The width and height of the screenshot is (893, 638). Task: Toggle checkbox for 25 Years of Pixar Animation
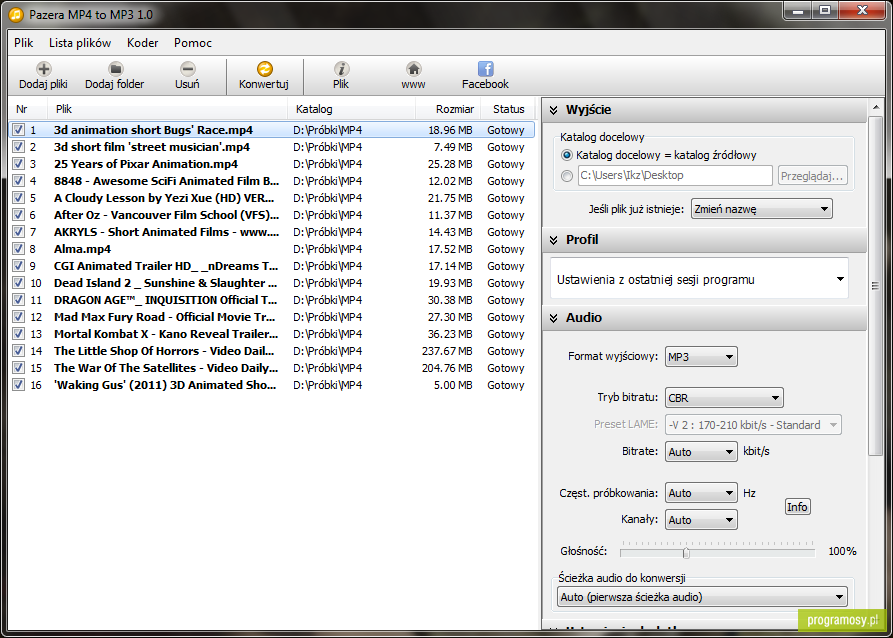tap(19, 164)
